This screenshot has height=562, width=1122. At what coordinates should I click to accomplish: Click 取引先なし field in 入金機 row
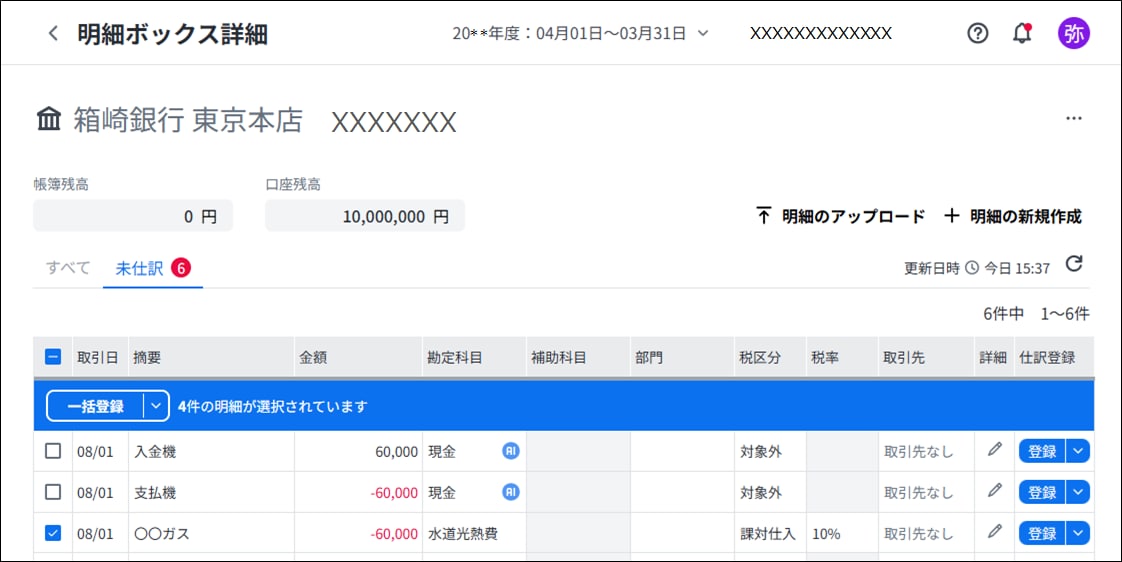tap(926, 451)
